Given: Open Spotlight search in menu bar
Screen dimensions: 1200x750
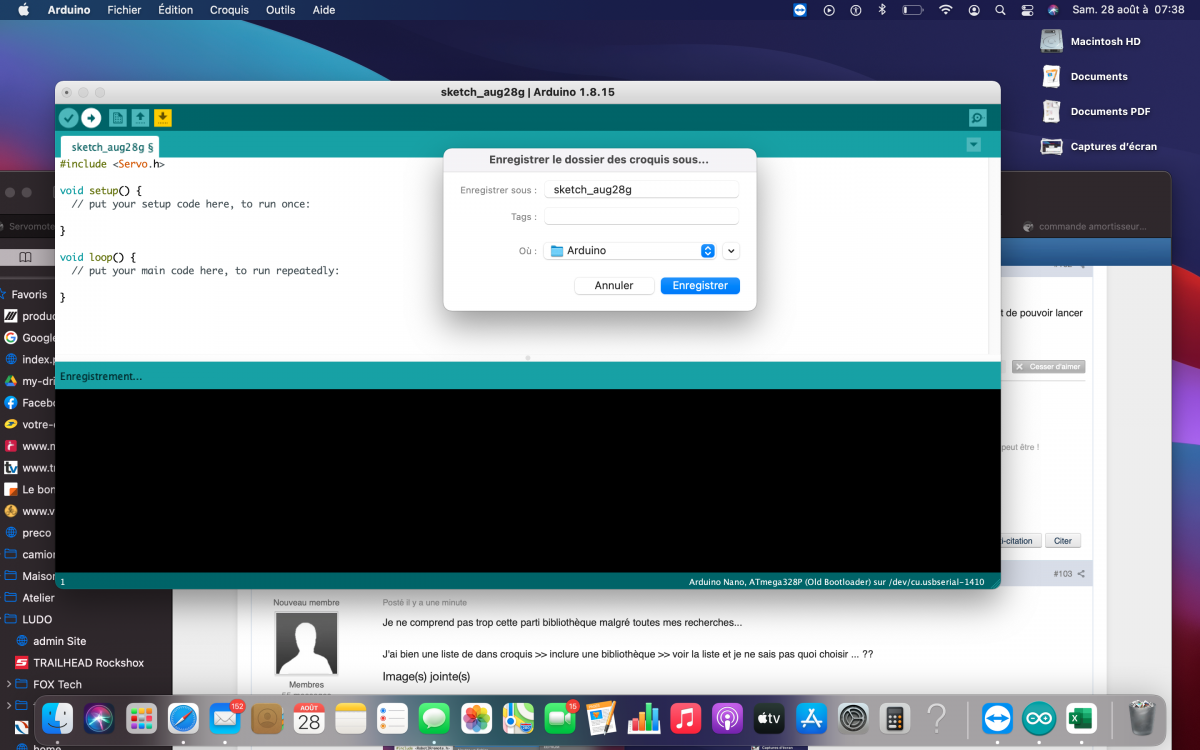Looking at the screenshot, I should click(1000, 10).
